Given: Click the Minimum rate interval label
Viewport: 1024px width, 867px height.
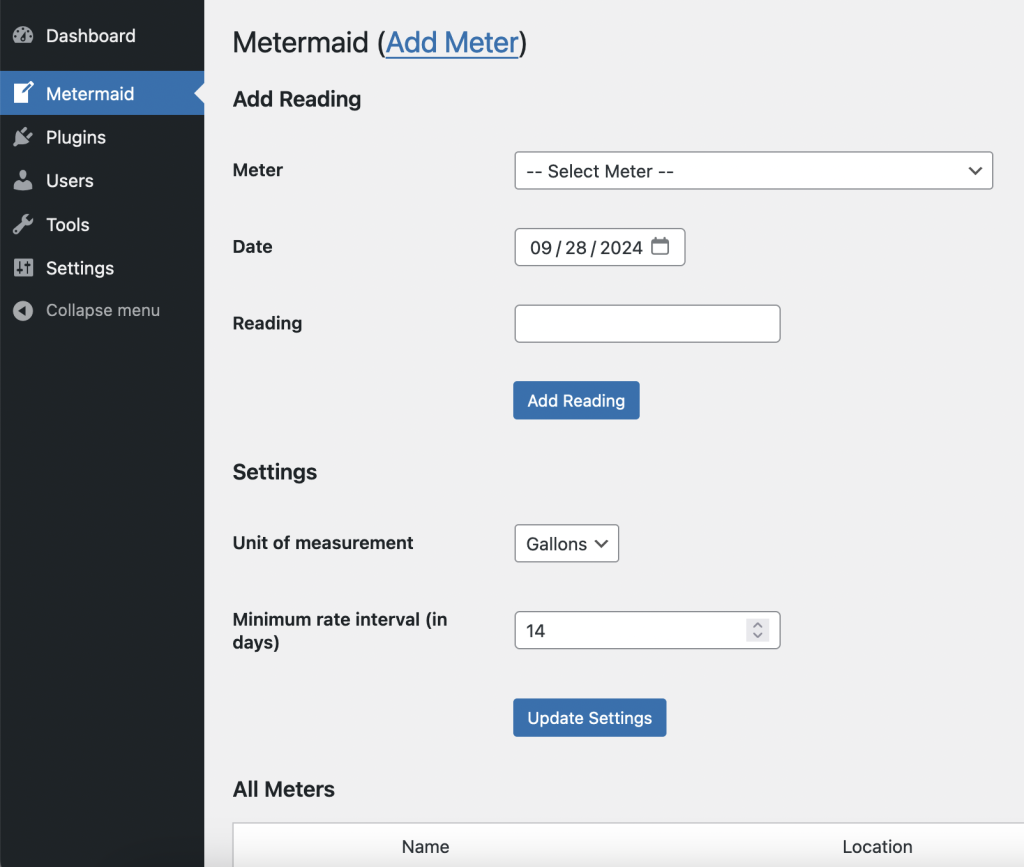Looking at the screenshot, I should click(x=340, y=631).
